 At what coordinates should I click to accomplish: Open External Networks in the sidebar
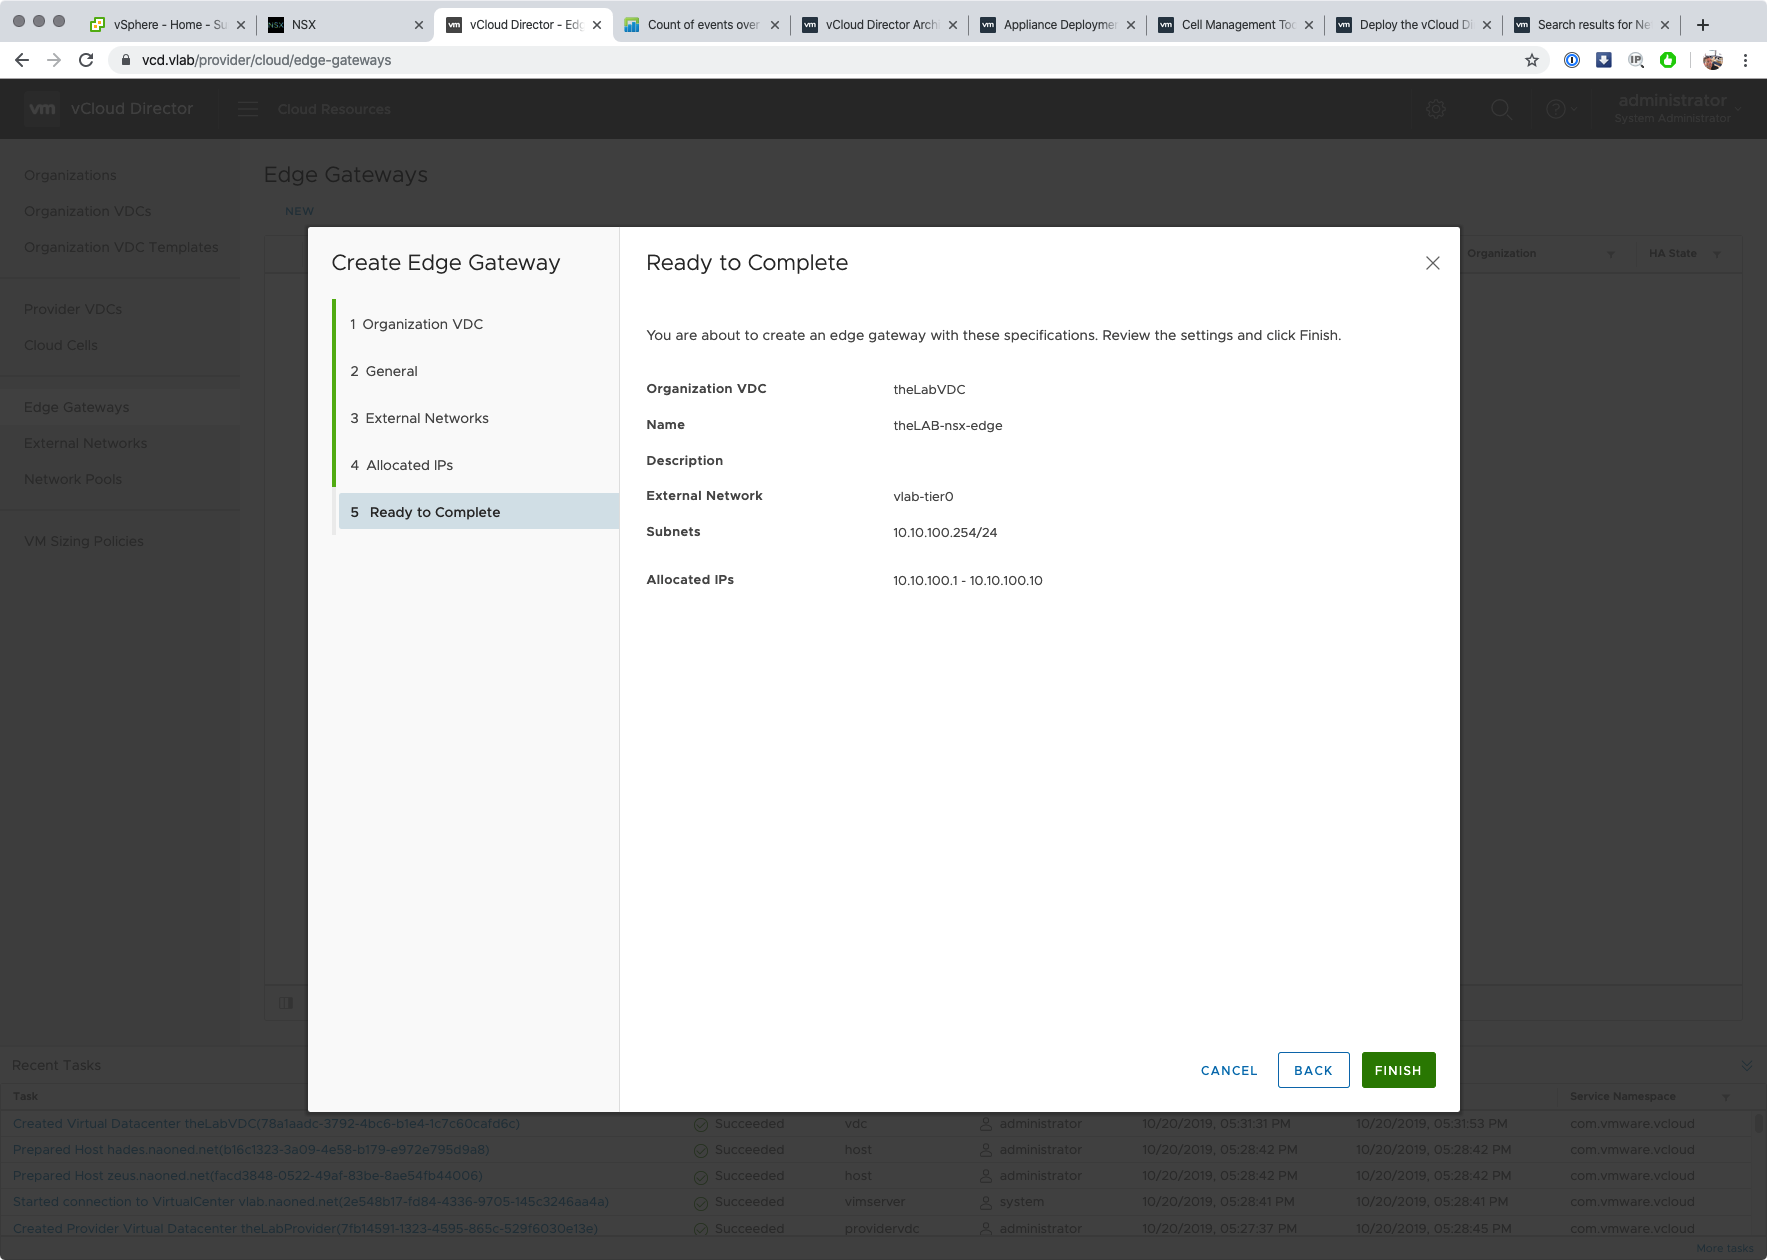pos(86,443)
